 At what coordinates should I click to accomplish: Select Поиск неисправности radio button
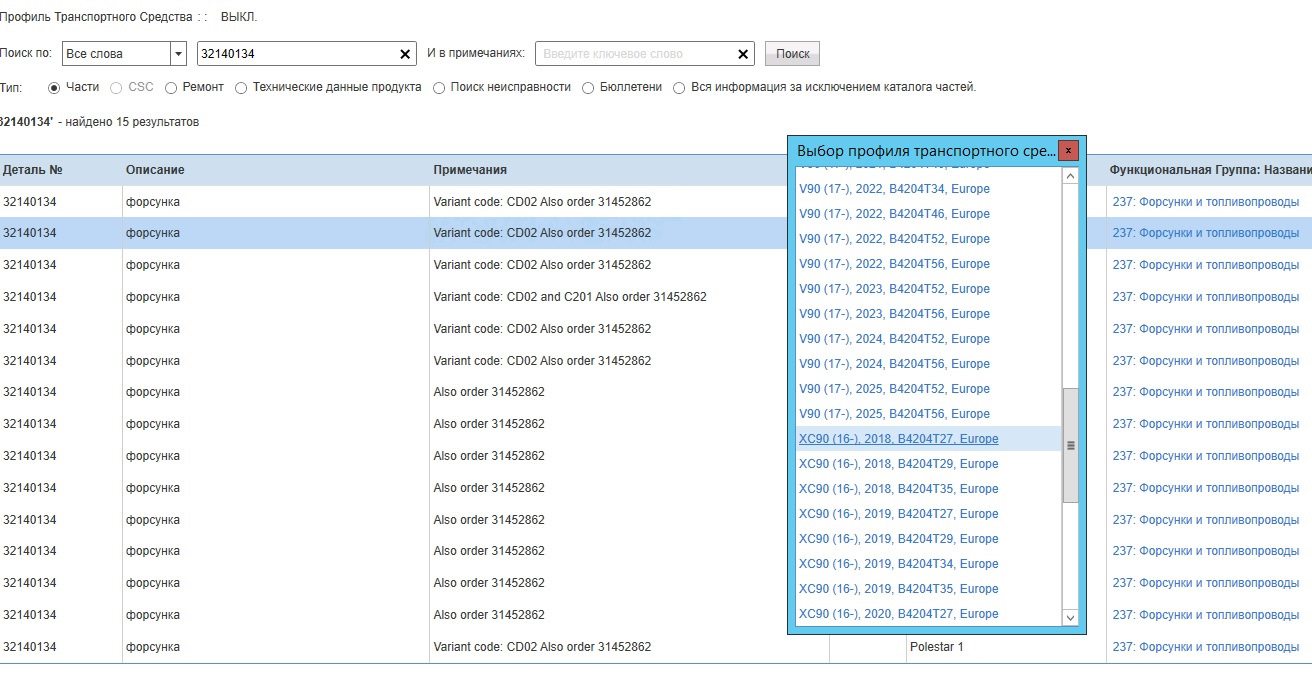click(439, 87)
